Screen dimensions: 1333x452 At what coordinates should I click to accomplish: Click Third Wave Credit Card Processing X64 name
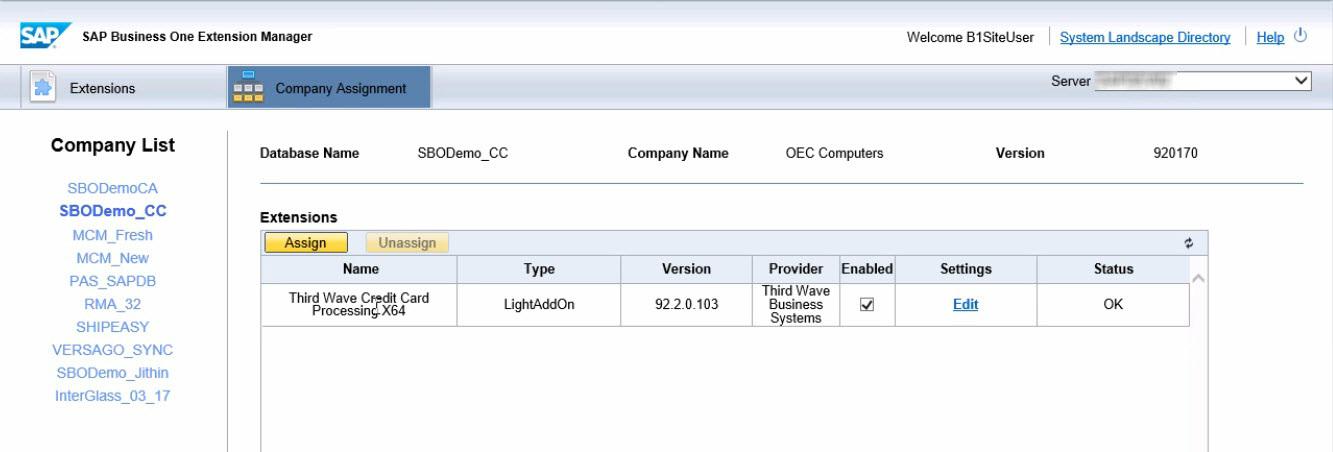pyautogui.click(x=359, y=305)
